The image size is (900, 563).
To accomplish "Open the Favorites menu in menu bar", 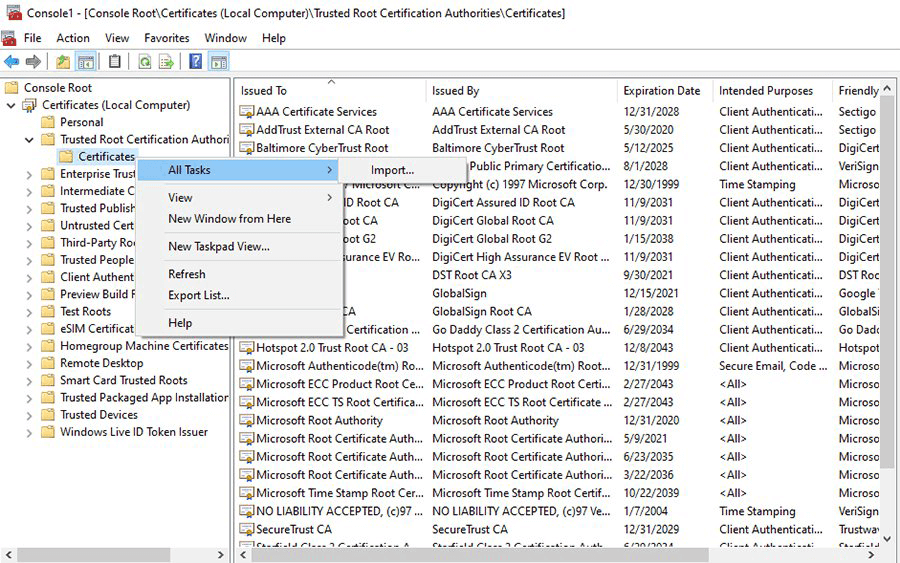I will point(166,38).
